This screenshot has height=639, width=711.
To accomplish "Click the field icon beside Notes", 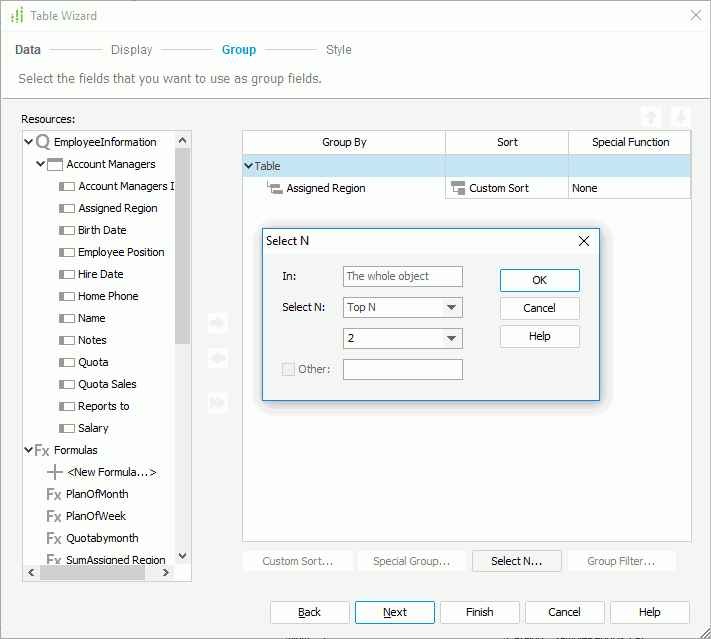I will (x=67, y=340).
